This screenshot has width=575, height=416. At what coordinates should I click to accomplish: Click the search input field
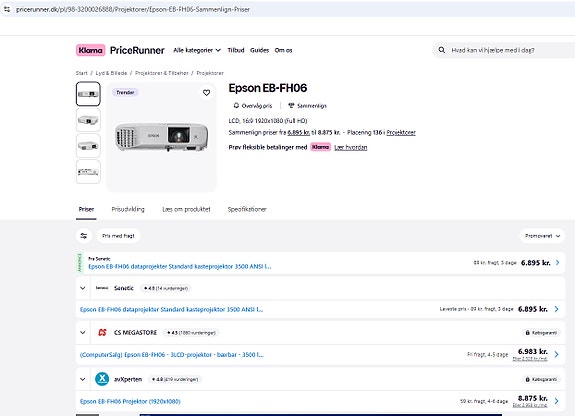point(510,50)
